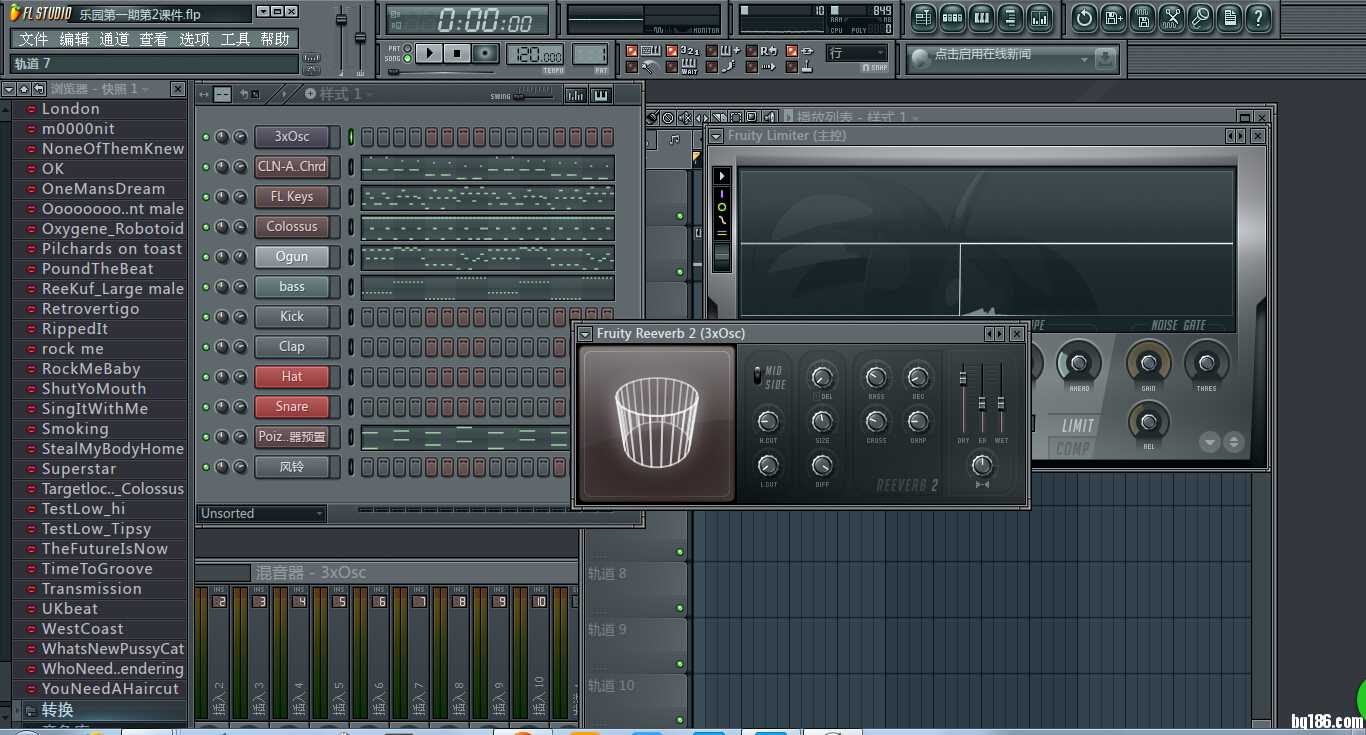This screenshot has width=1366, height=735.
Task: Open the Fruity Reeverb 2 plugin options arrow
Action: (x=585, y=334)
